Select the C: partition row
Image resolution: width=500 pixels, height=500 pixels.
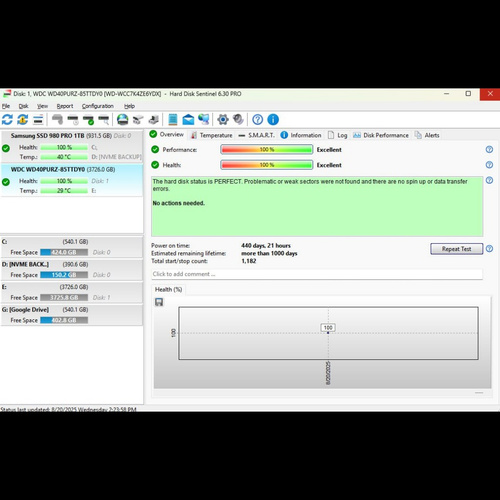pyautogui.click(x=72, y=247)
